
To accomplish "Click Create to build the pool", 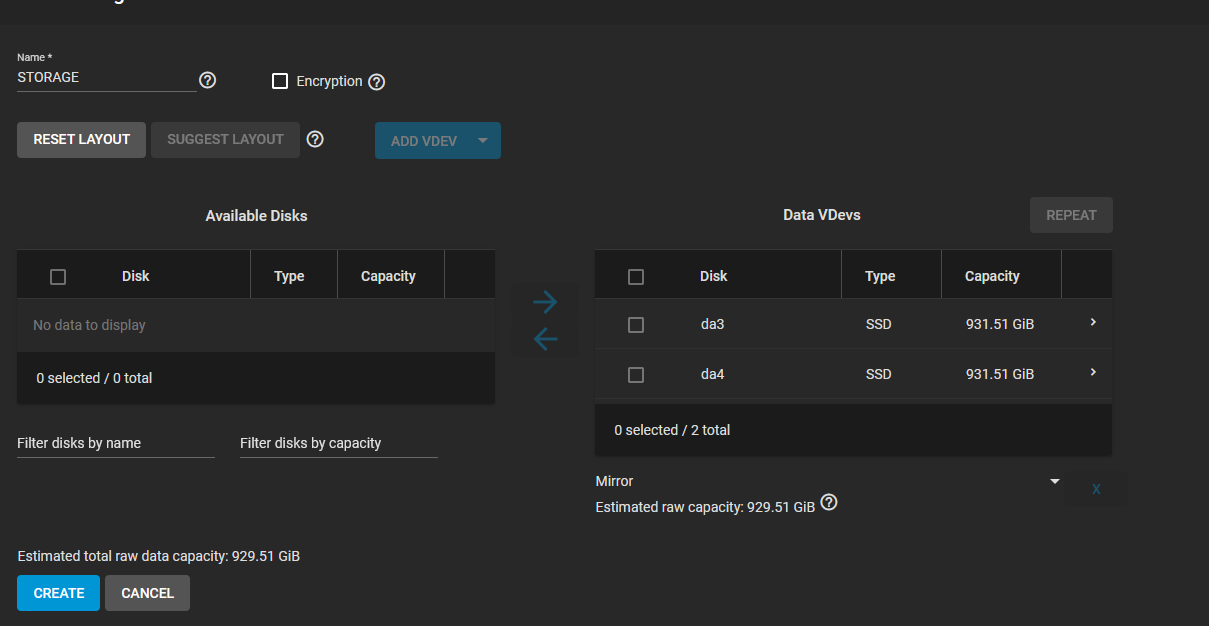I will point(58,593).
